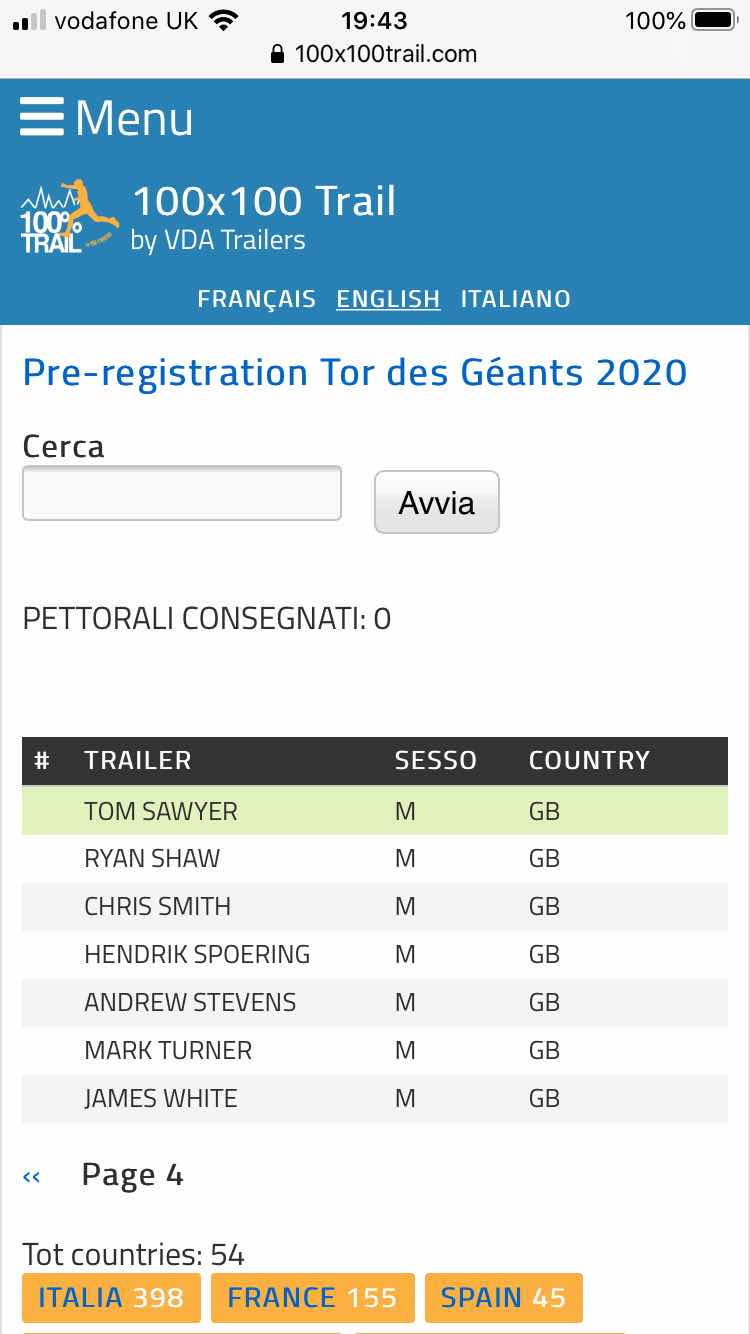
Task: Go to previous page with ‹‹ arrows
Action: 32,1177
